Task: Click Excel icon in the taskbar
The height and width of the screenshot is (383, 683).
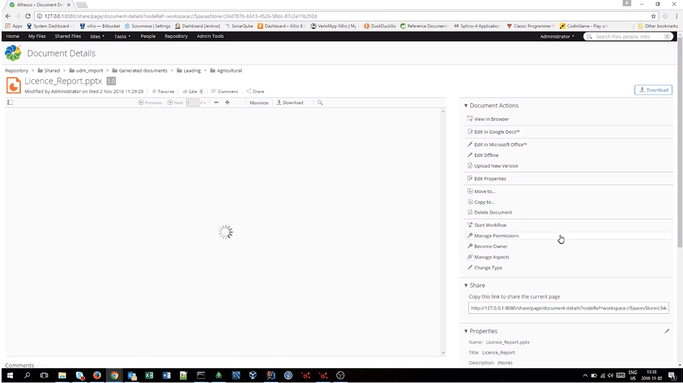Action: click(x=149, y=375)
